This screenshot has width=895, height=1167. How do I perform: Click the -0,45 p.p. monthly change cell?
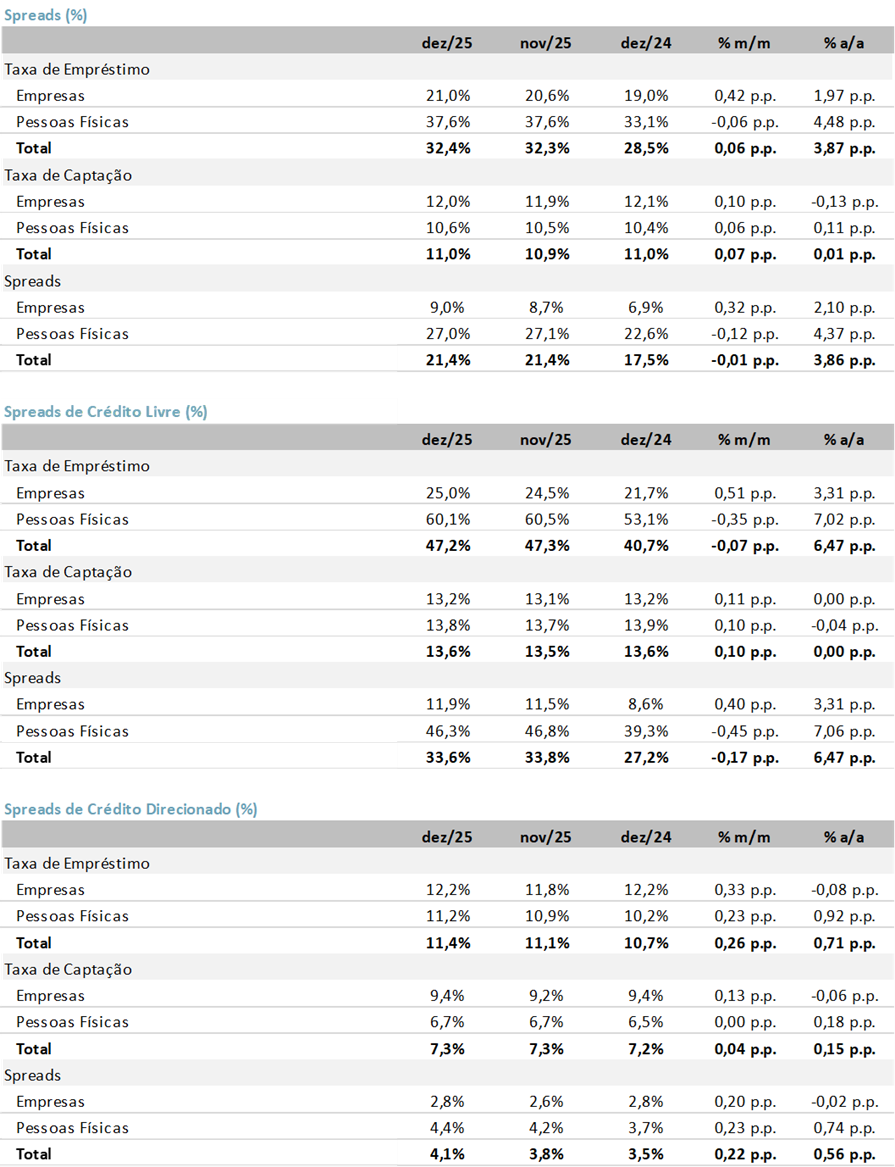744,731
